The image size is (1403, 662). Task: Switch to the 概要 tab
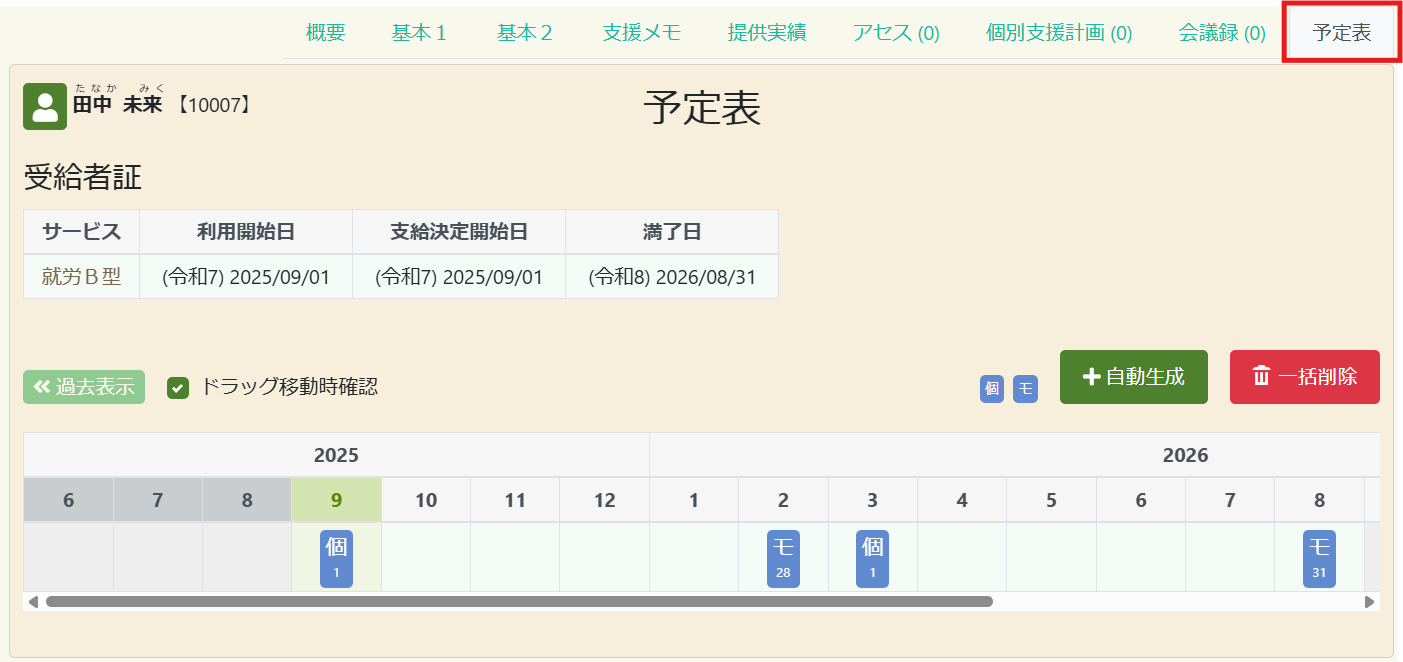[x=325, y=33]
